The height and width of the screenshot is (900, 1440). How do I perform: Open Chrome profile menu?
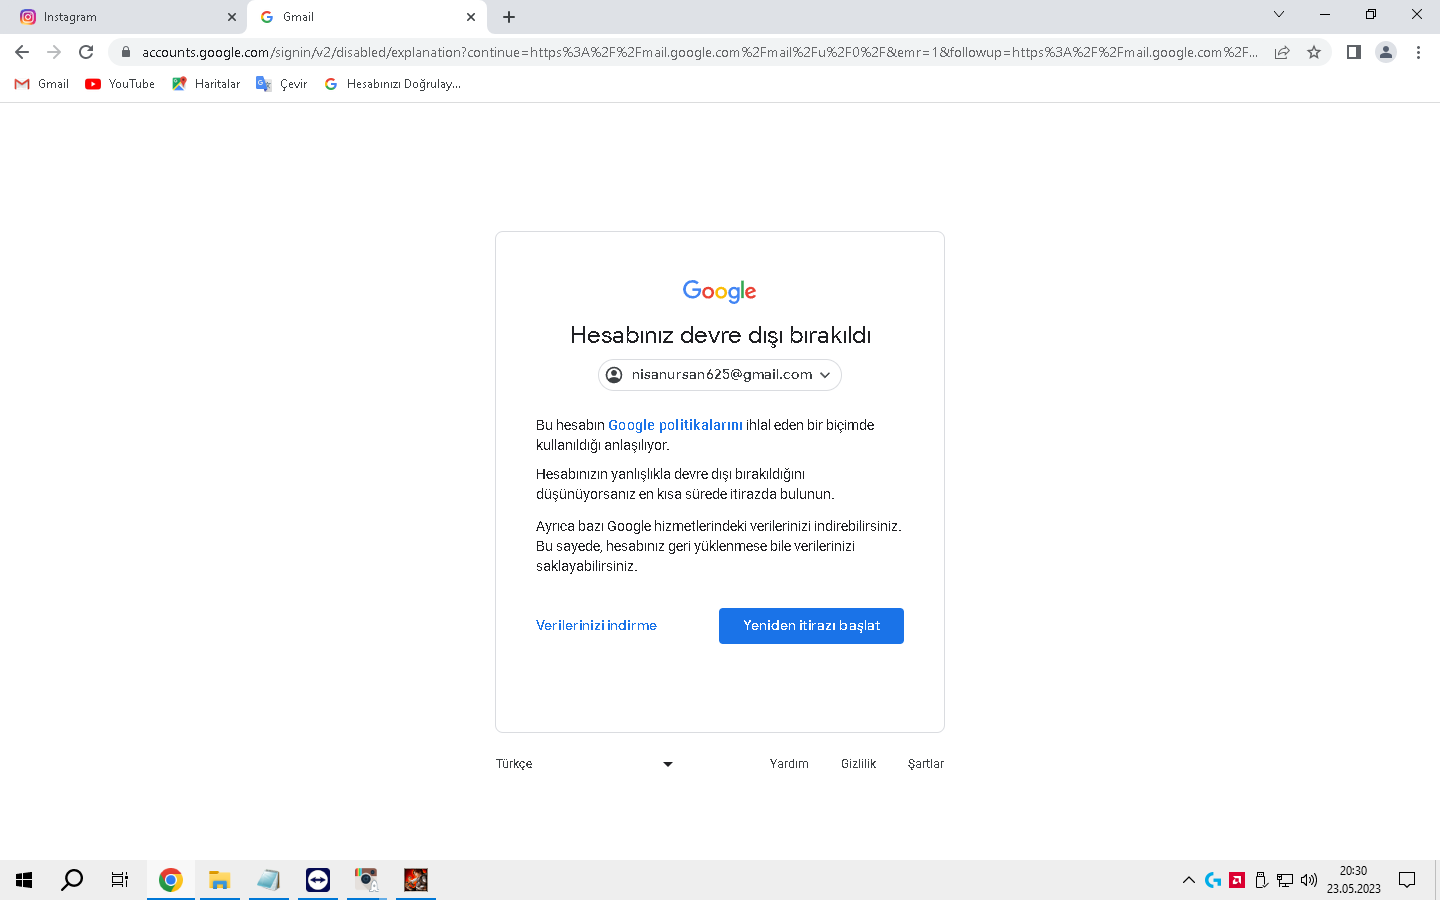coord(1386,52)
